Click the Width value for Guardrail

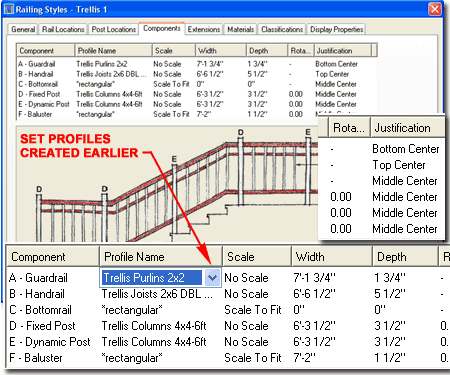(210, 64)
